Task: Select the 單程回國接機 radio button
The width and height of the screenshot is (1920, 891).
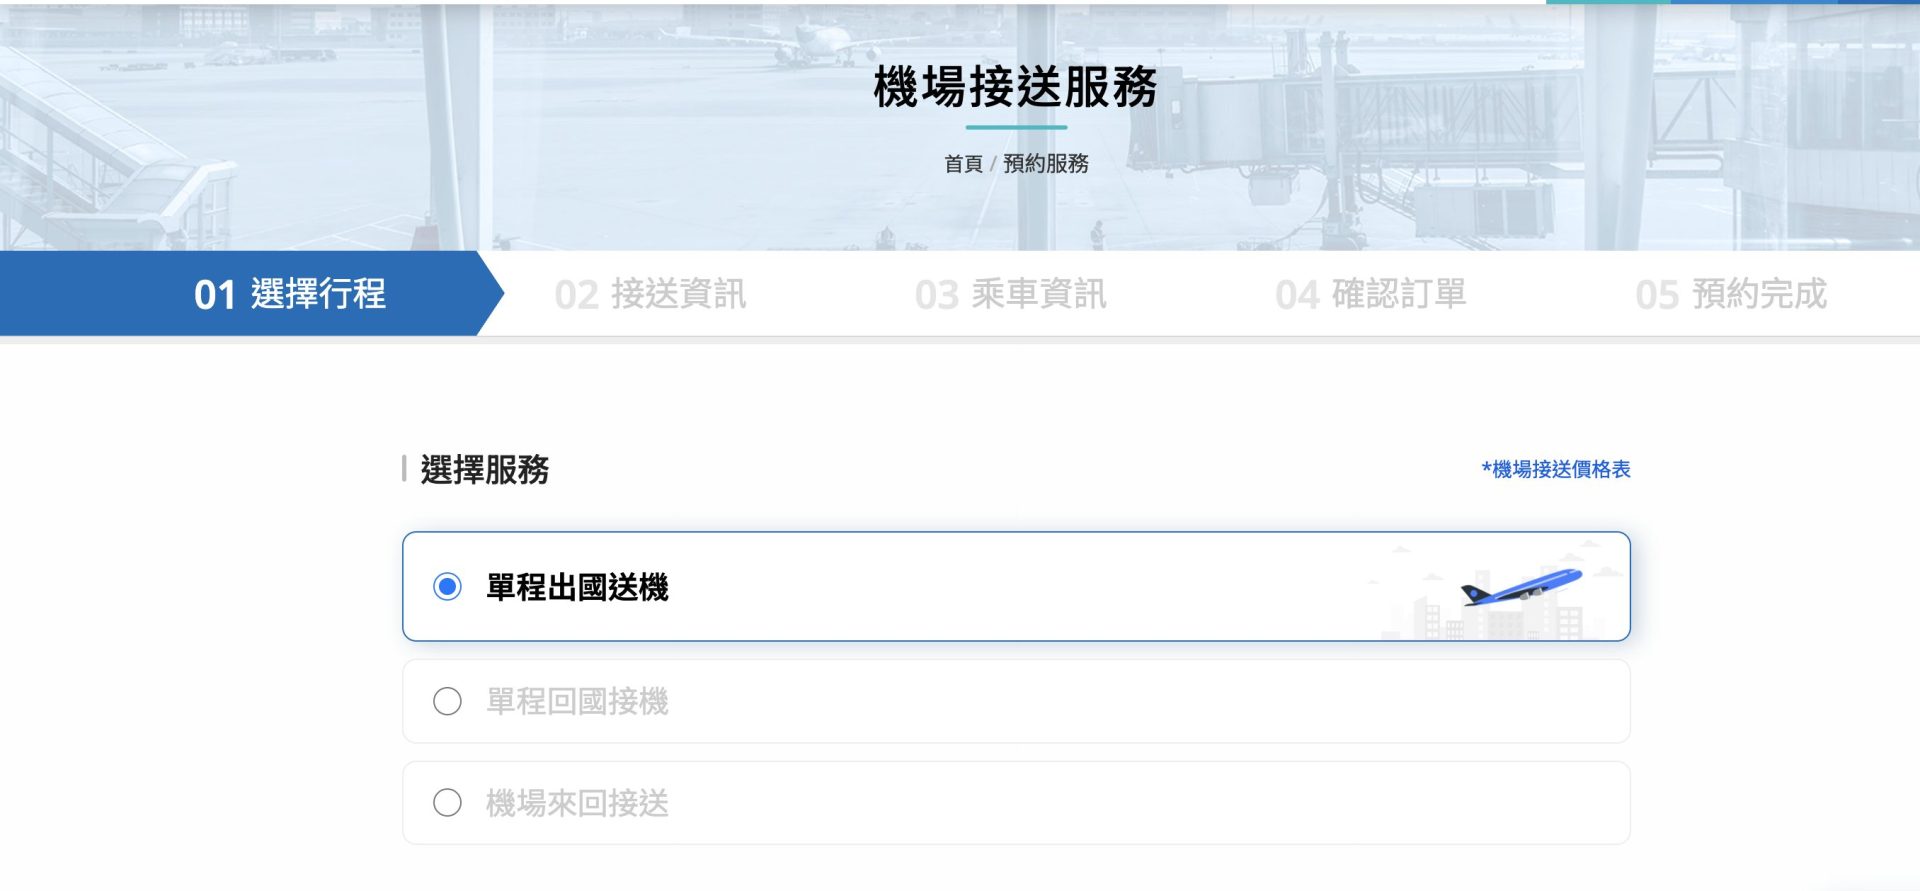Action: [447, 701]
